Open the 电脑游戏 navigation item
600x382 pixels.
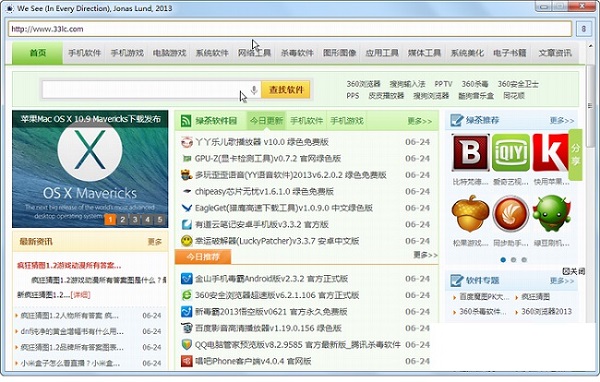tap(170, 53)
